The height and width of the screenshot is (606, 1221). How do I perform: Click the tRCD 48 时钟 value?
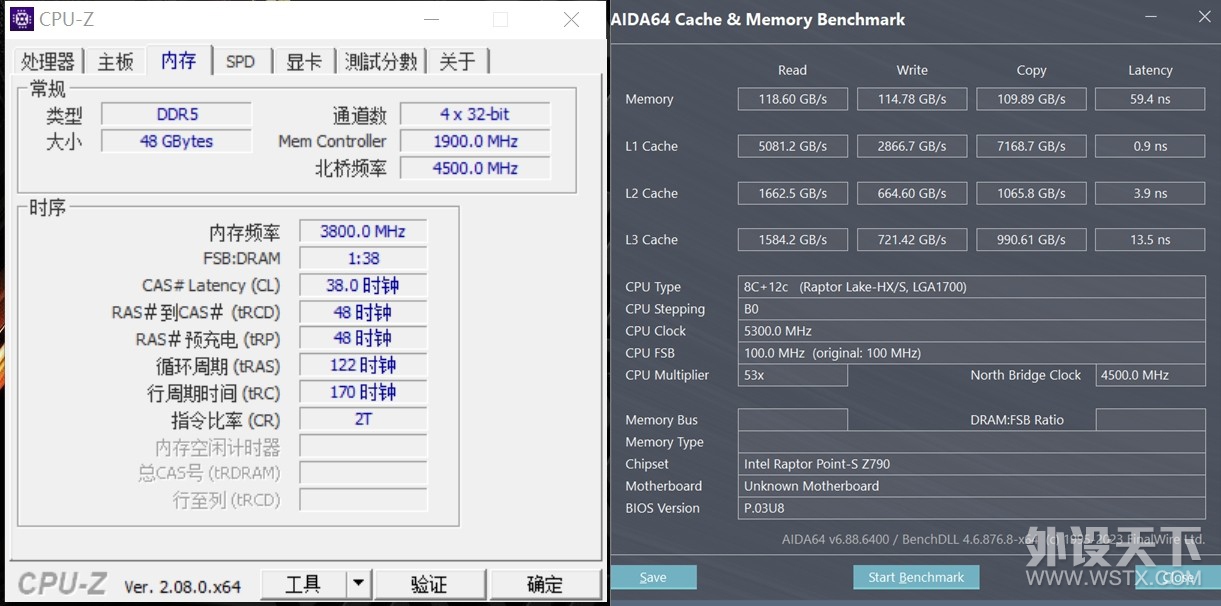click(363, 312)
